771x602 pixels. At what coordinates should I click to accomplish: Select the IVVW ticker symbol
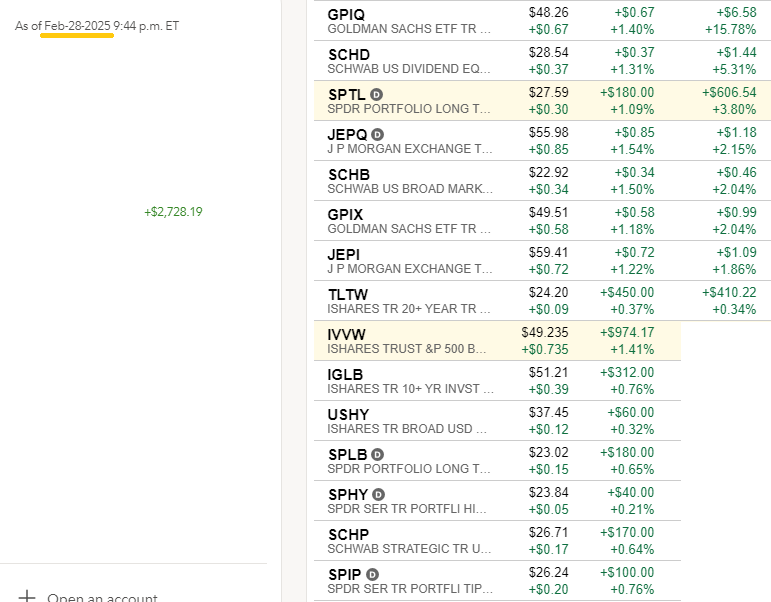[x=346, y=334]
